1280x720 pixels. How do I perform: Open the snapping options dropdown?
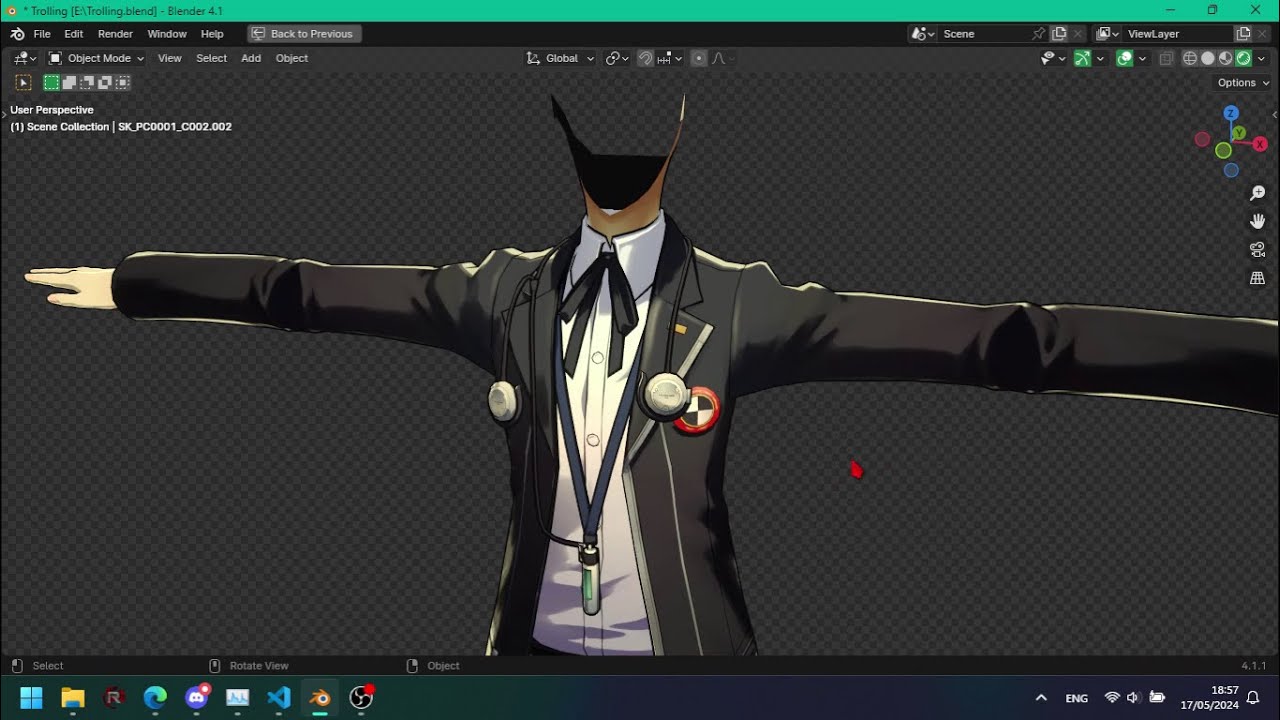(670, 58)
